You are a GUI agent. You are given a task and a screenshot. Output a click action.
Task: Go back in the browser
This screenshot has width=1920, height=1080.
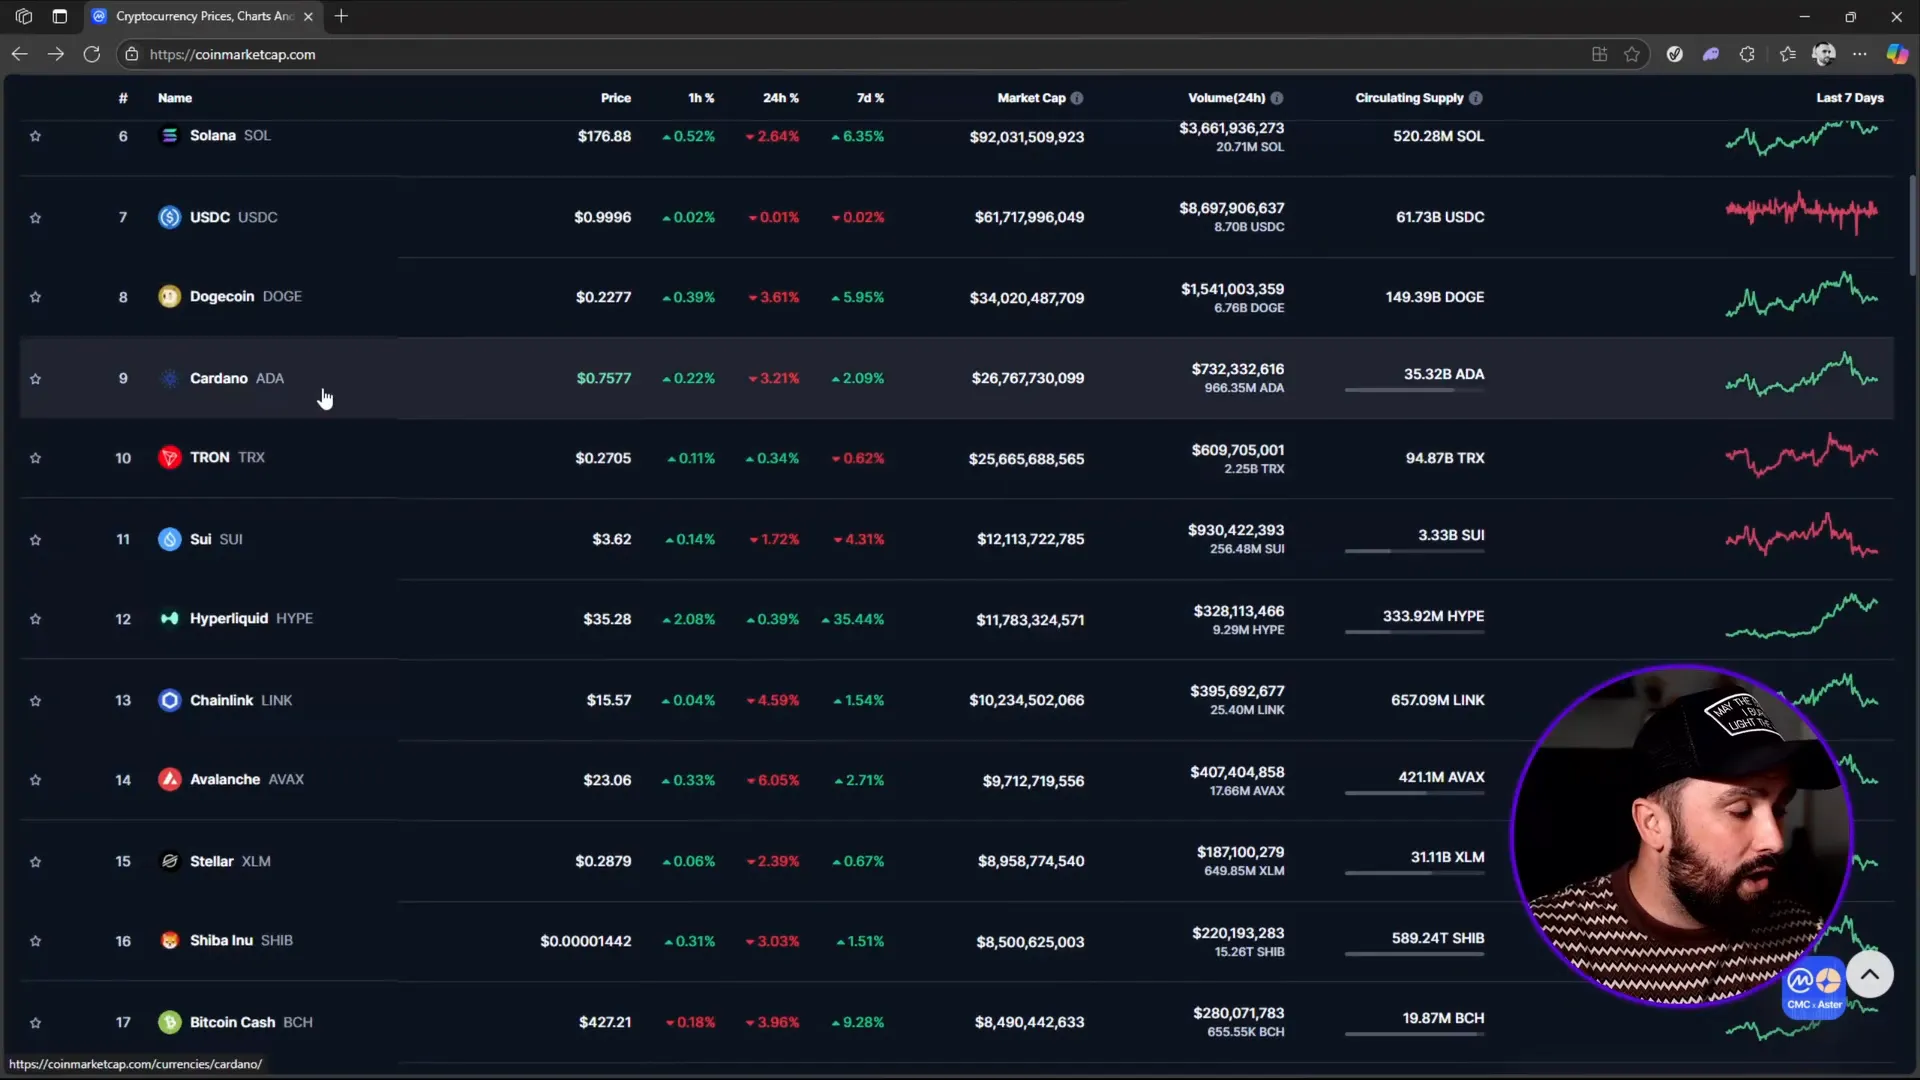(19, 54)
